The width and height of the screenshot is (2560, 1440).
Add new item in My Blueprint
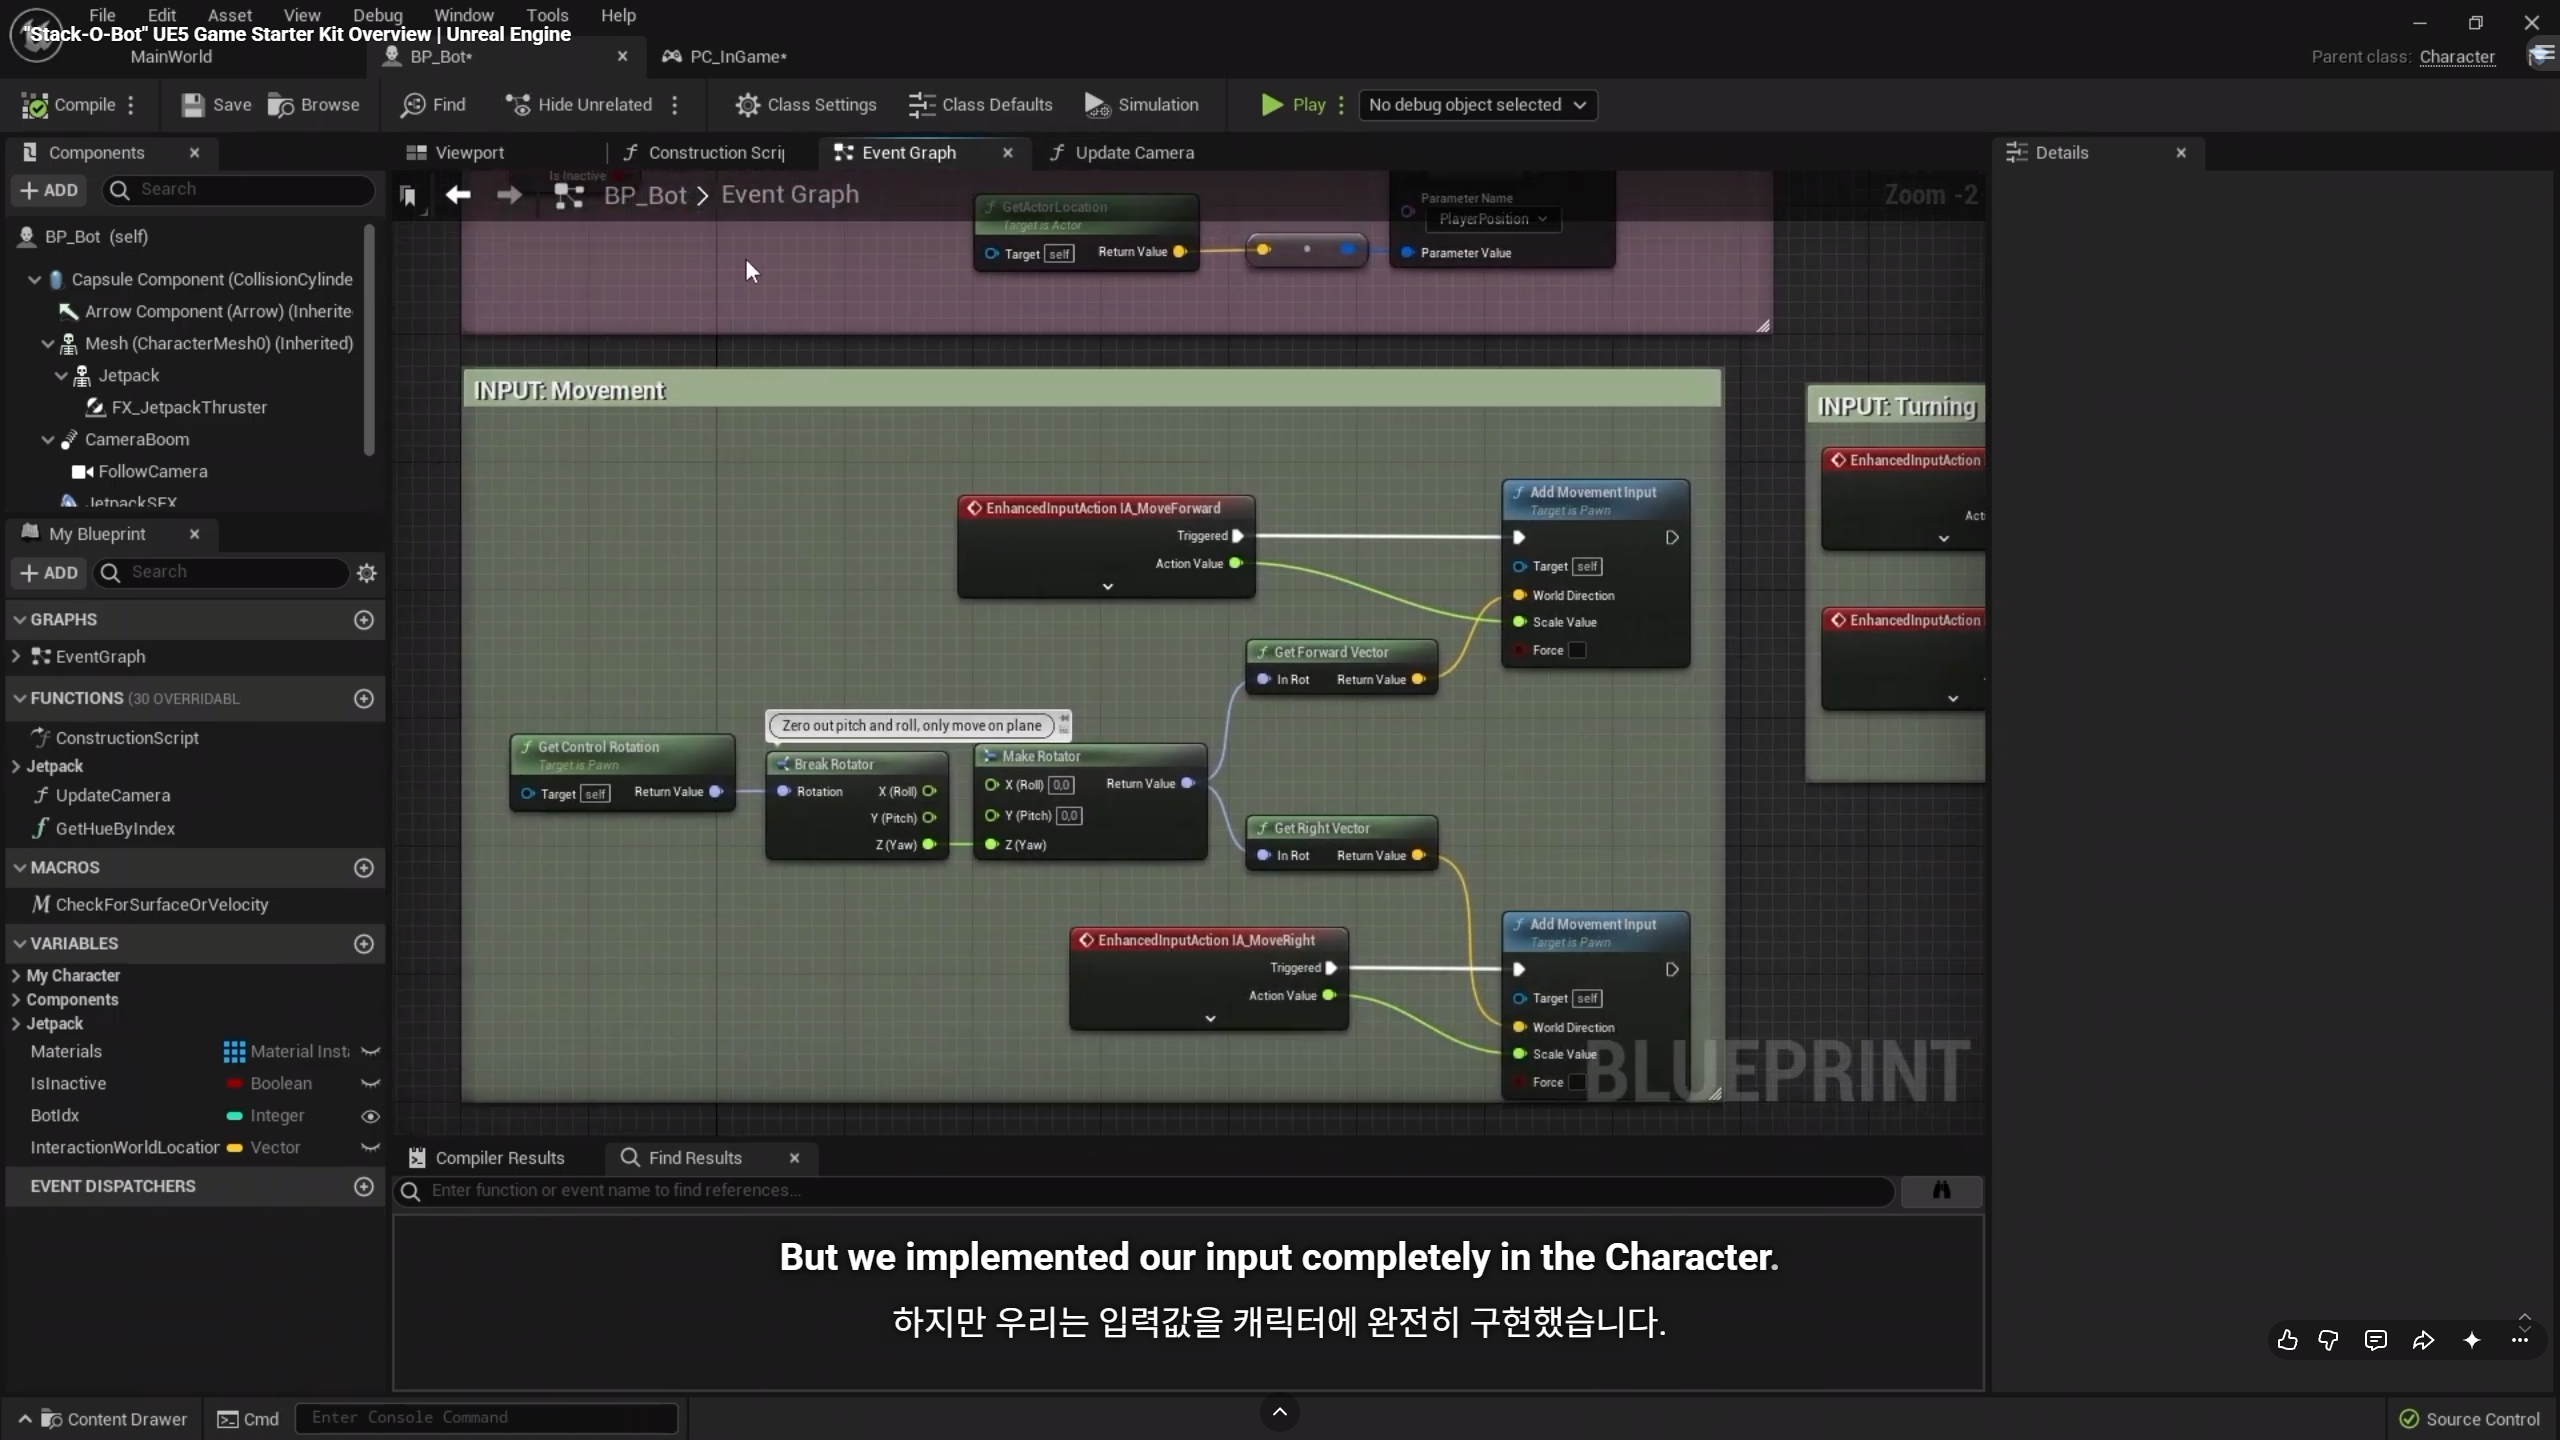[x=49, y=573]
